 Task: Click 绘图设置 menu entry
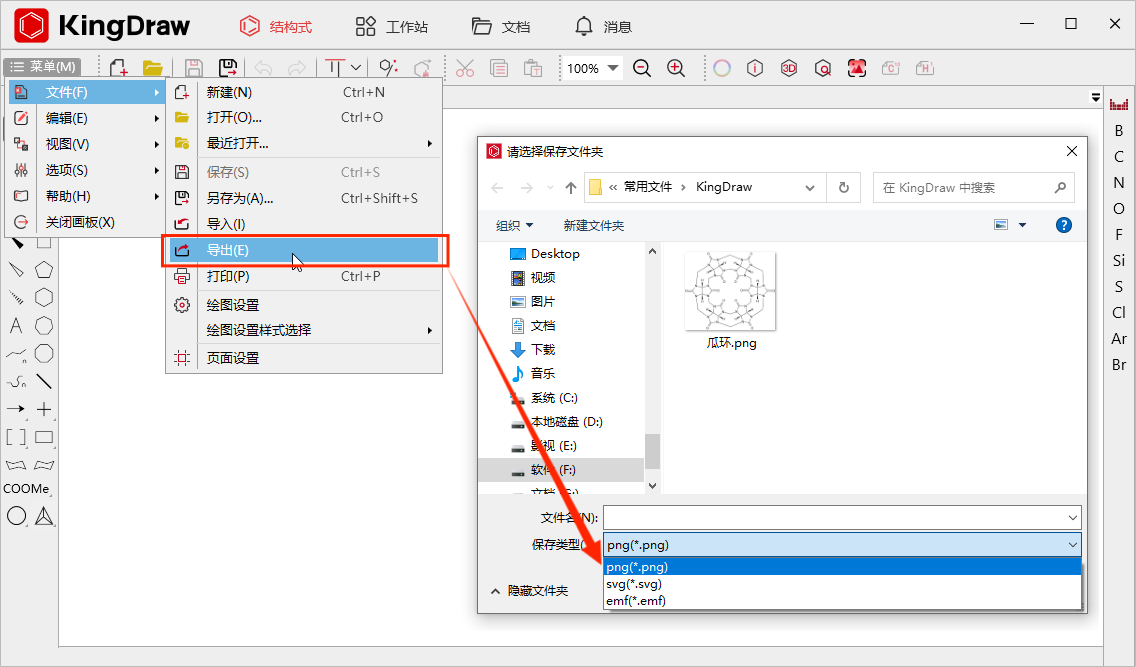coord(304,305)
